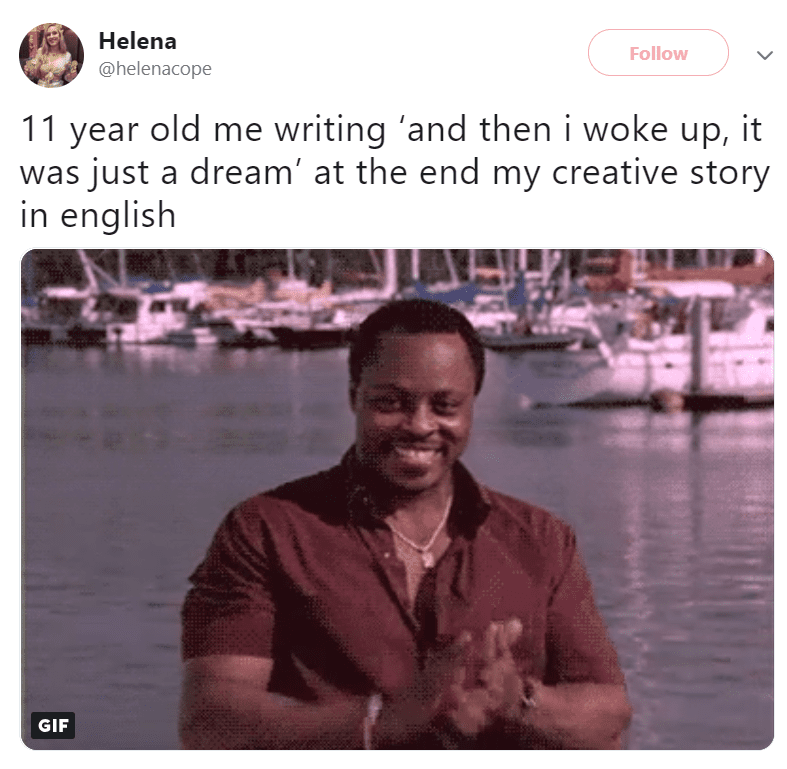The width and height of the screenshot is (787, 769).
Task: Open Helena's profile picture avatar
Action: tap(51, 55)
